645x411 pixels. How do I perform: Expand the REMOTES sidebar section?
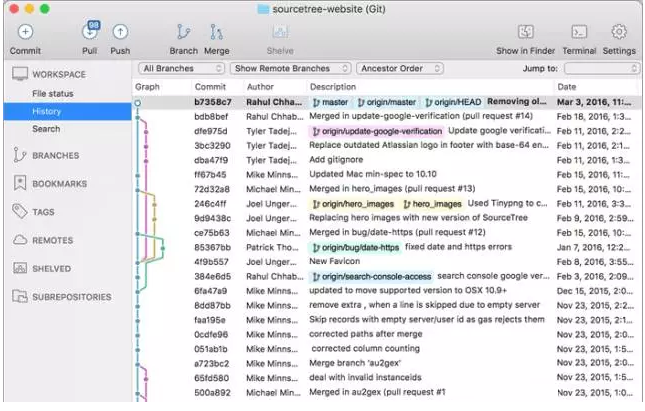(x=53, y=240)
